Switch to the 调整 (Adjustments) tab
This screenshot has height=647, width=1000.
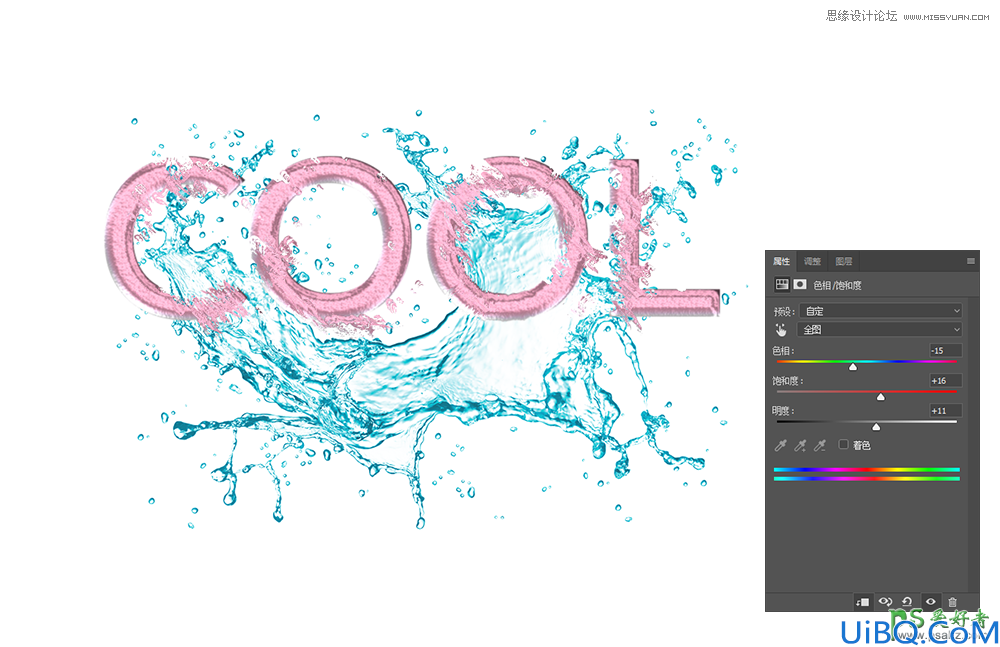coord(812,261)
